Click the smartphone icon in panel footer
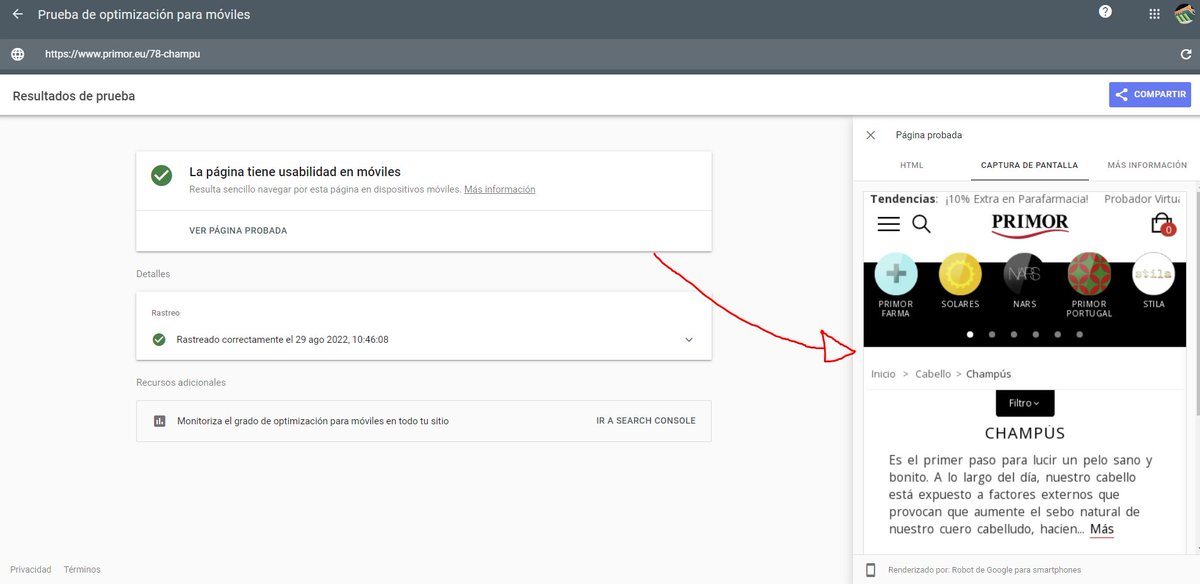1200x584 pixels. [870, 570]
